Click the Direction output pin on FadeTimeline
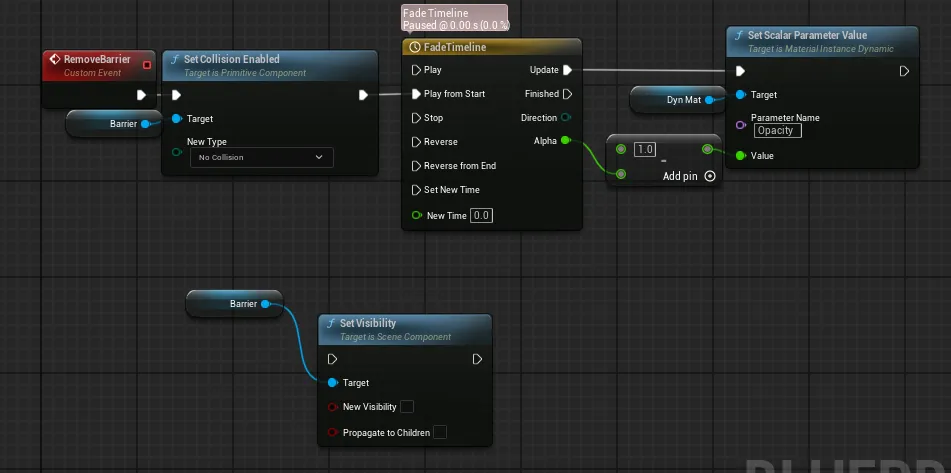 click(x=565, y=118)
